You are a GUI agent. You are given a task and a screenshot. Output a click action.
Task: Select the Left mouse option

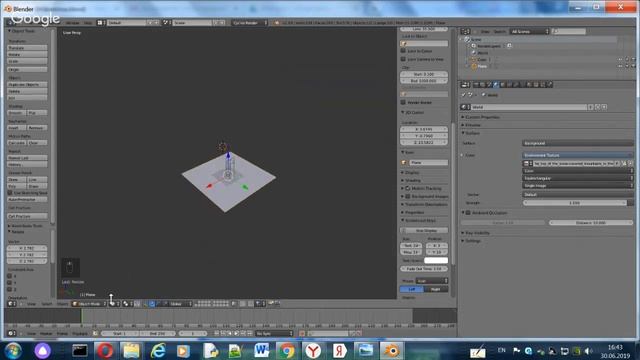(412, 289)
